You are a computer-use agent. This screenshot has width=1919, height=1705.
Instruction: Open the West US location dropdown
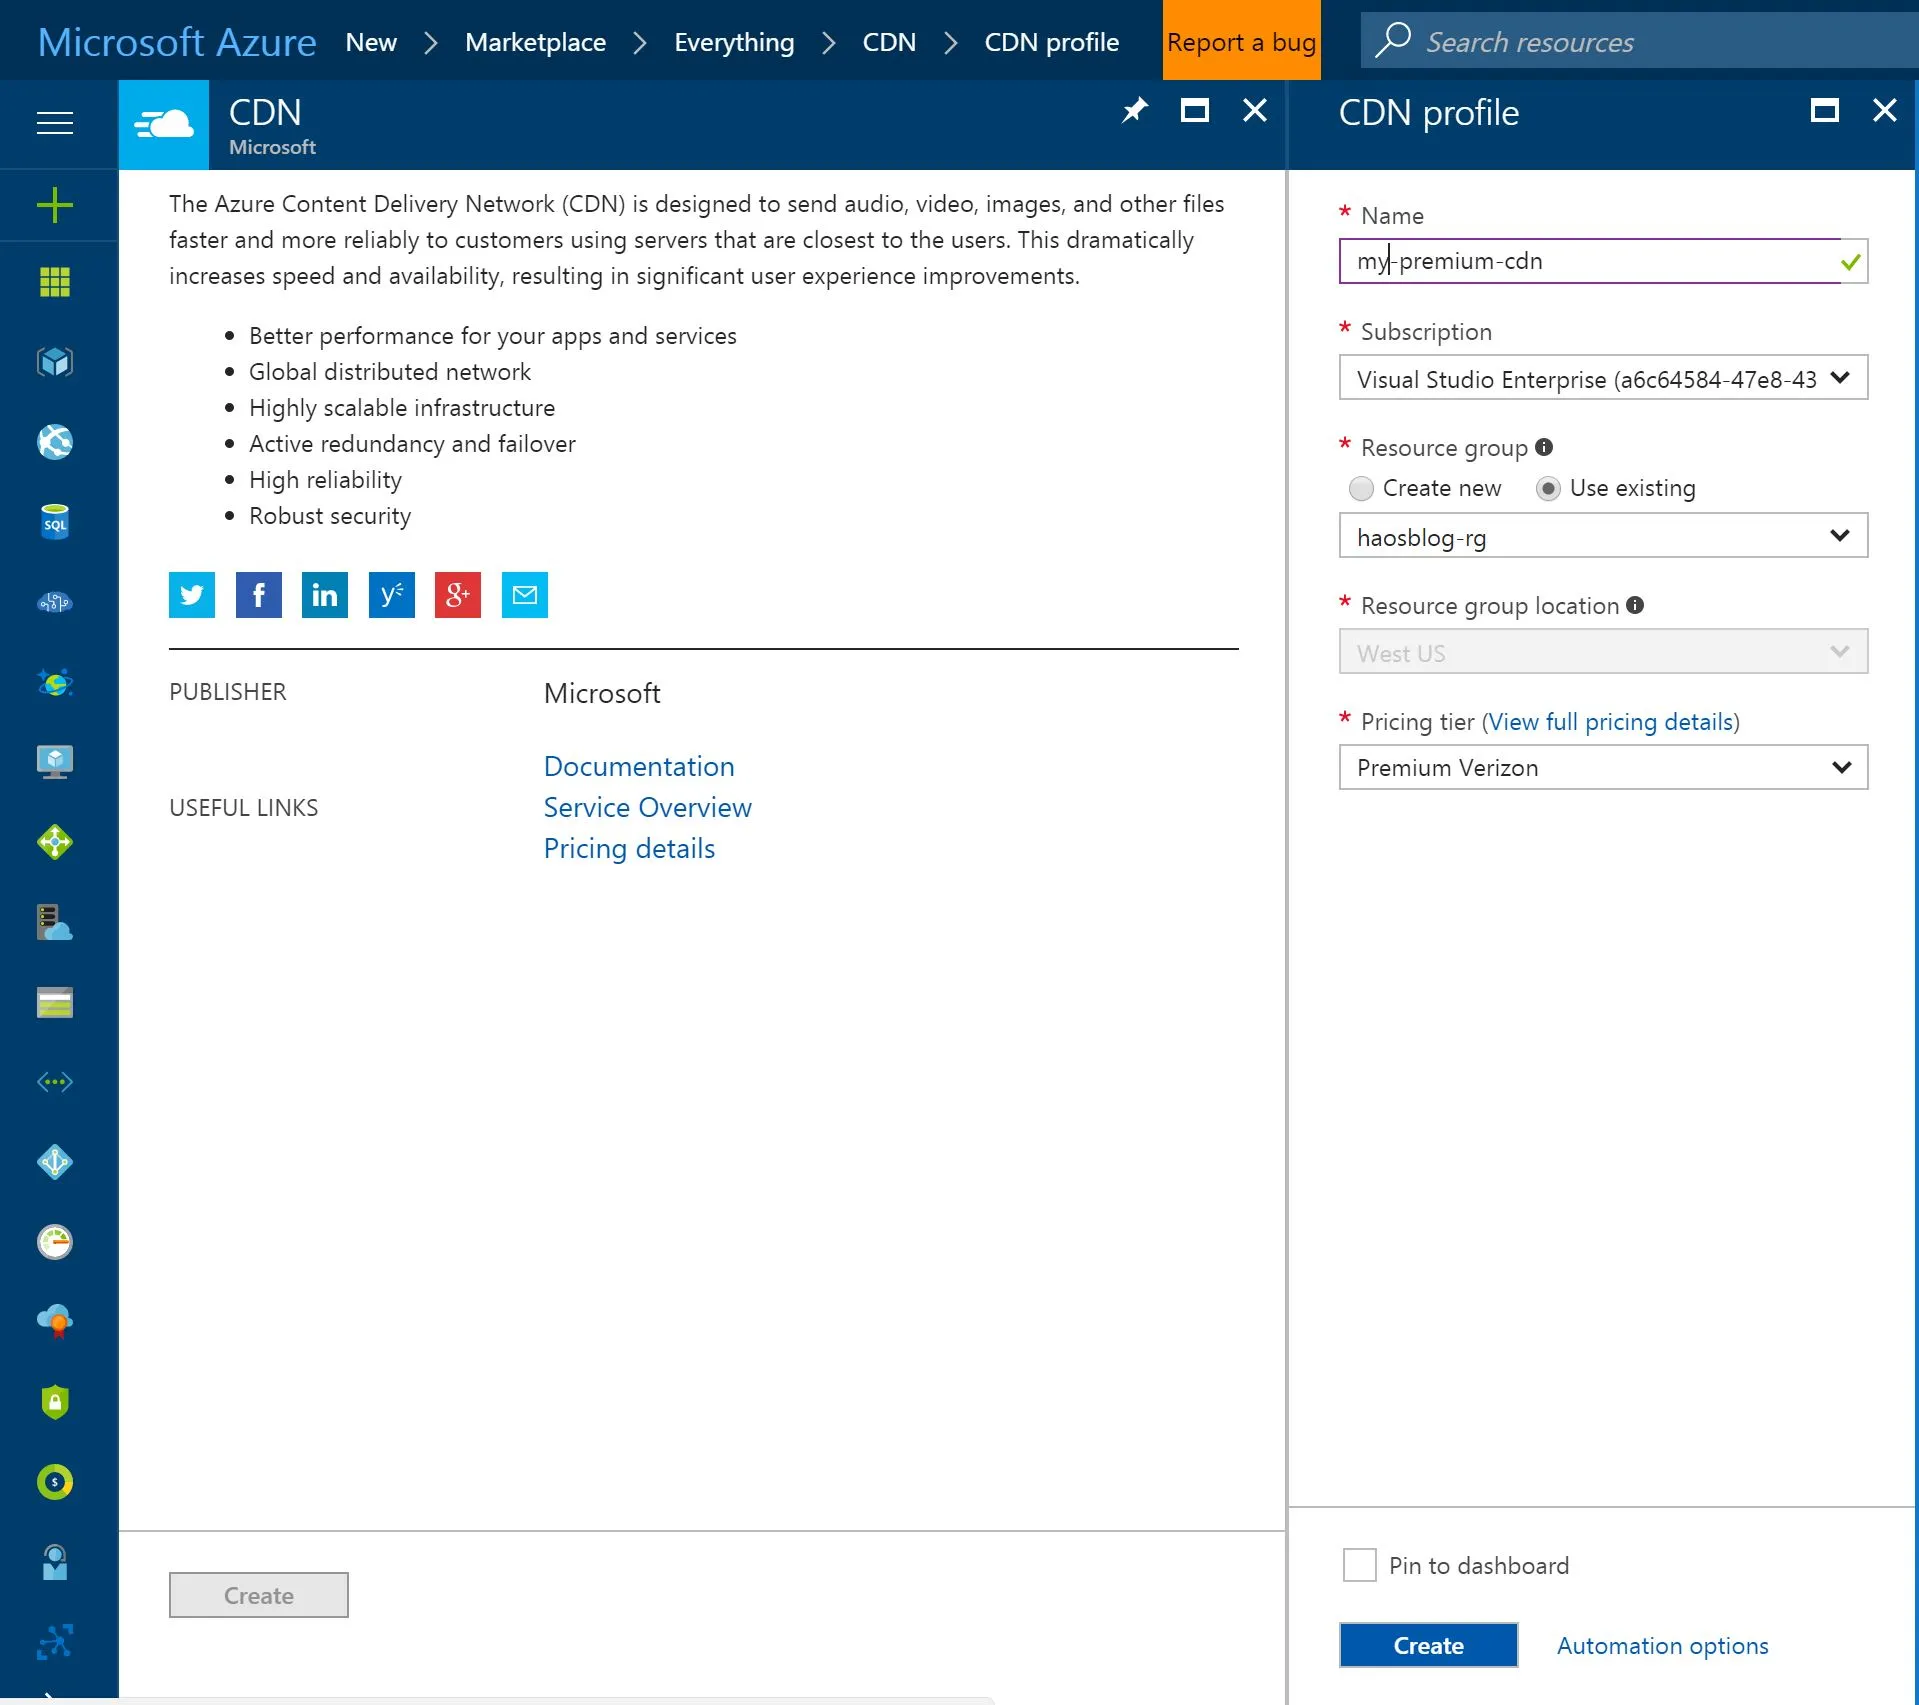1603,652
